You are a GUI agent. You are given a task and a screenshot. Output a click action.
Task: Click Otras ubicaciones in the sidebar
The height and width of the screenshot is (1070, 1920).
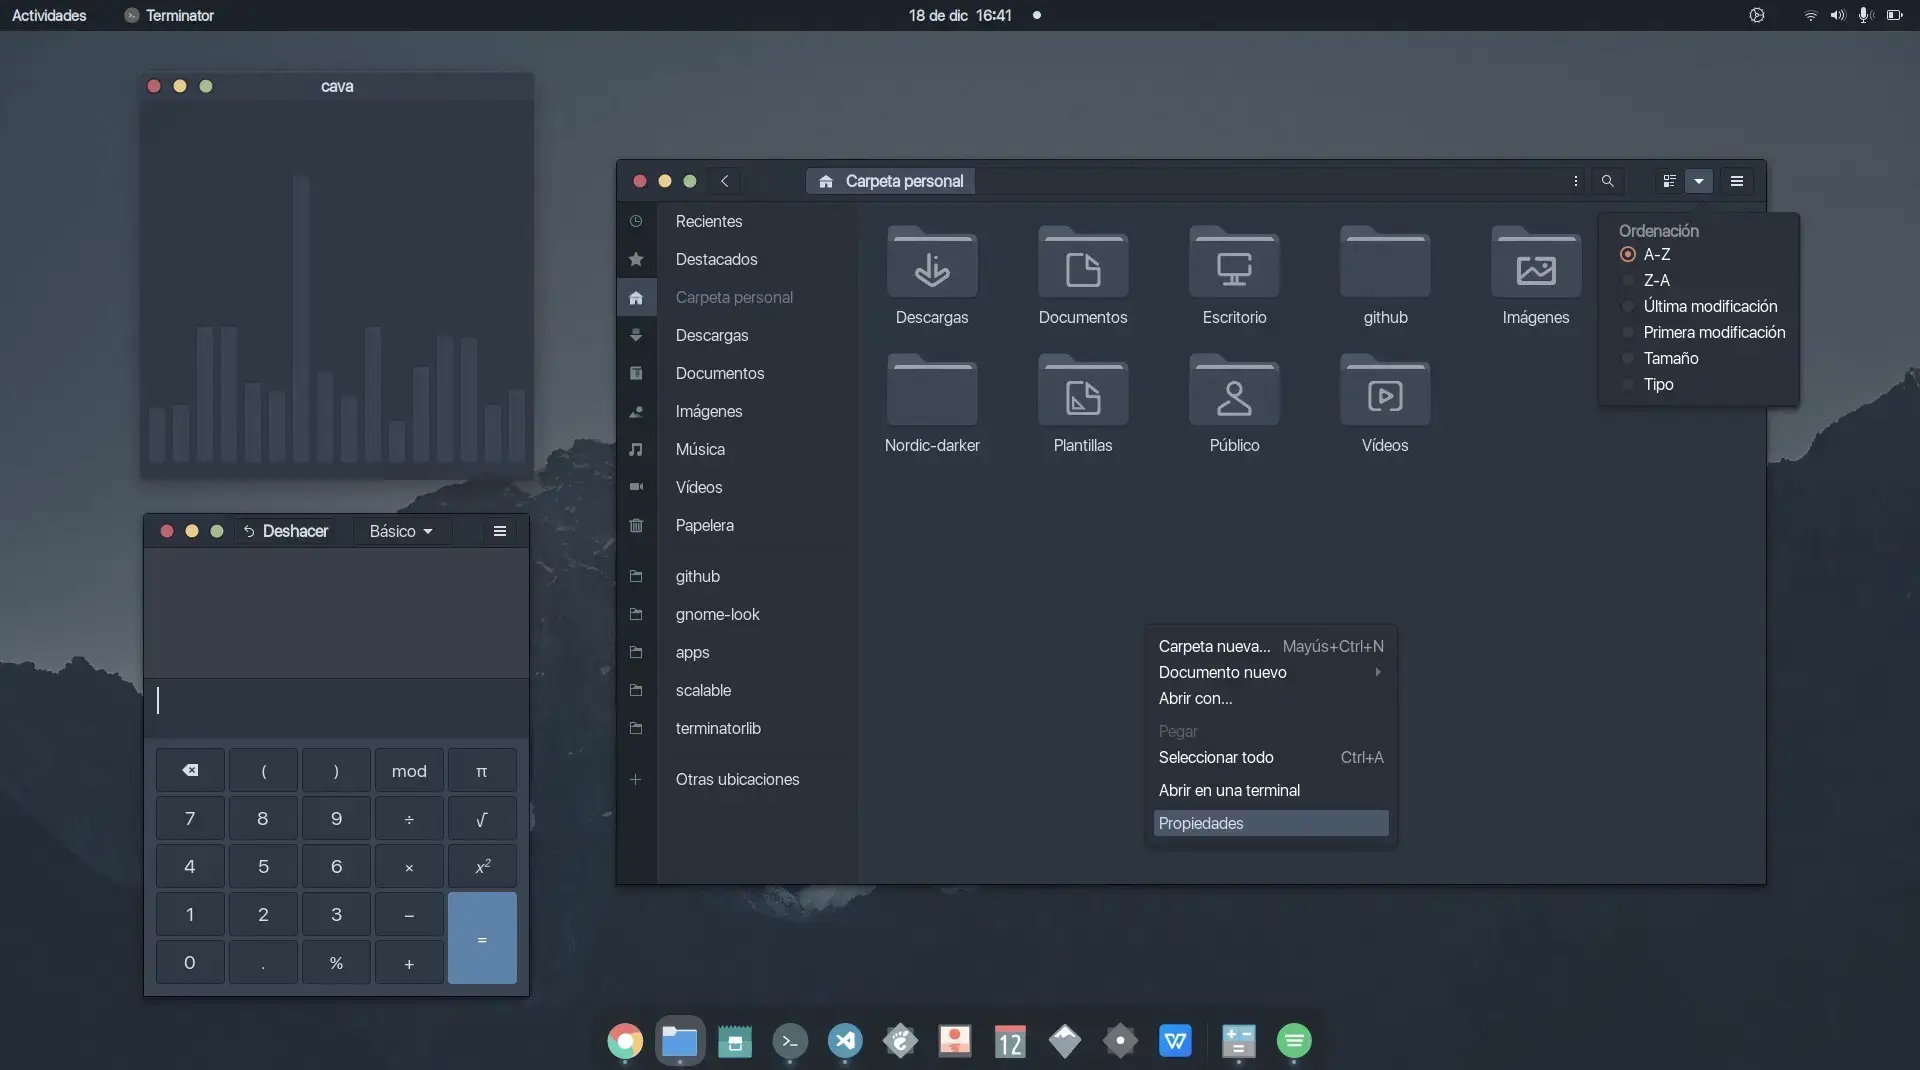(x=737, y=779)
